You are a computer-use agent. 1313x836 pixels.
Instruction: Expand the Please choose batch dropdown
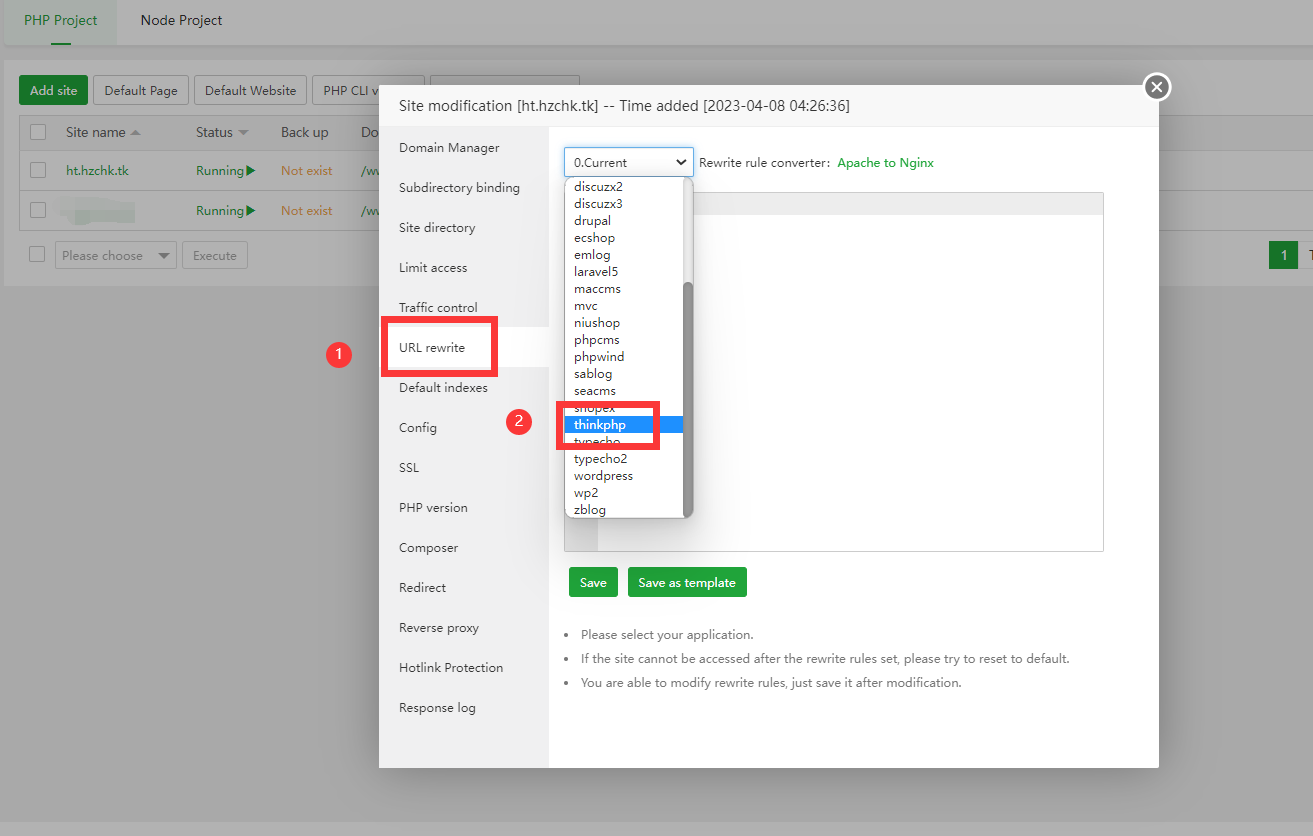point(115,256)
